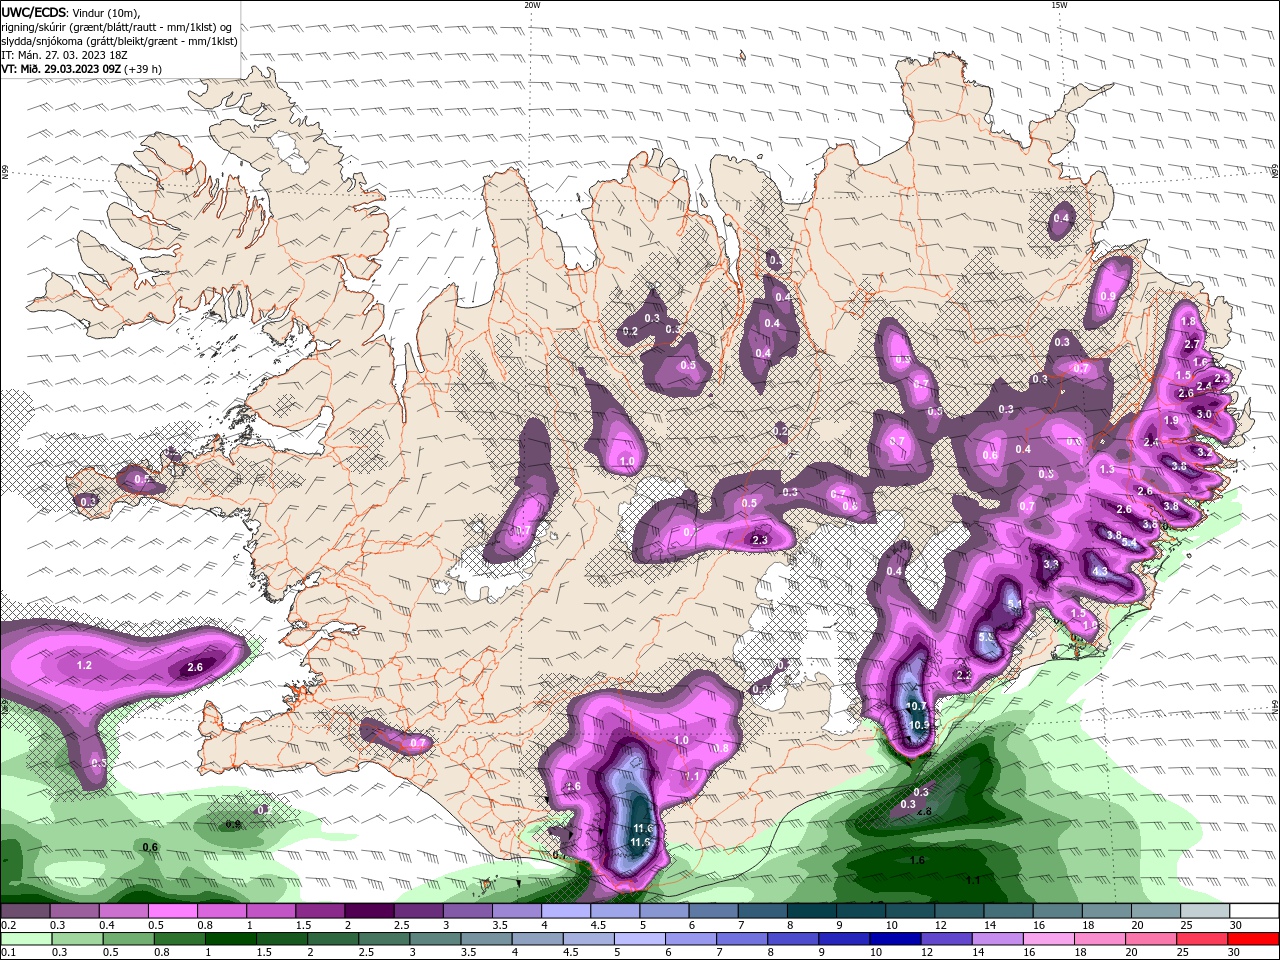Click the 'slydda/snjókoma' legend description line

pyautogui.click(x=119, y=41)
